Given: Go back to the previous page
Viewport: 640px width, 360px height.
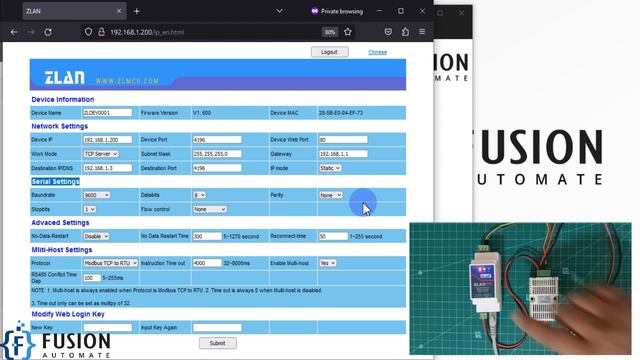Looking at the screenshot, I should 14,32.
